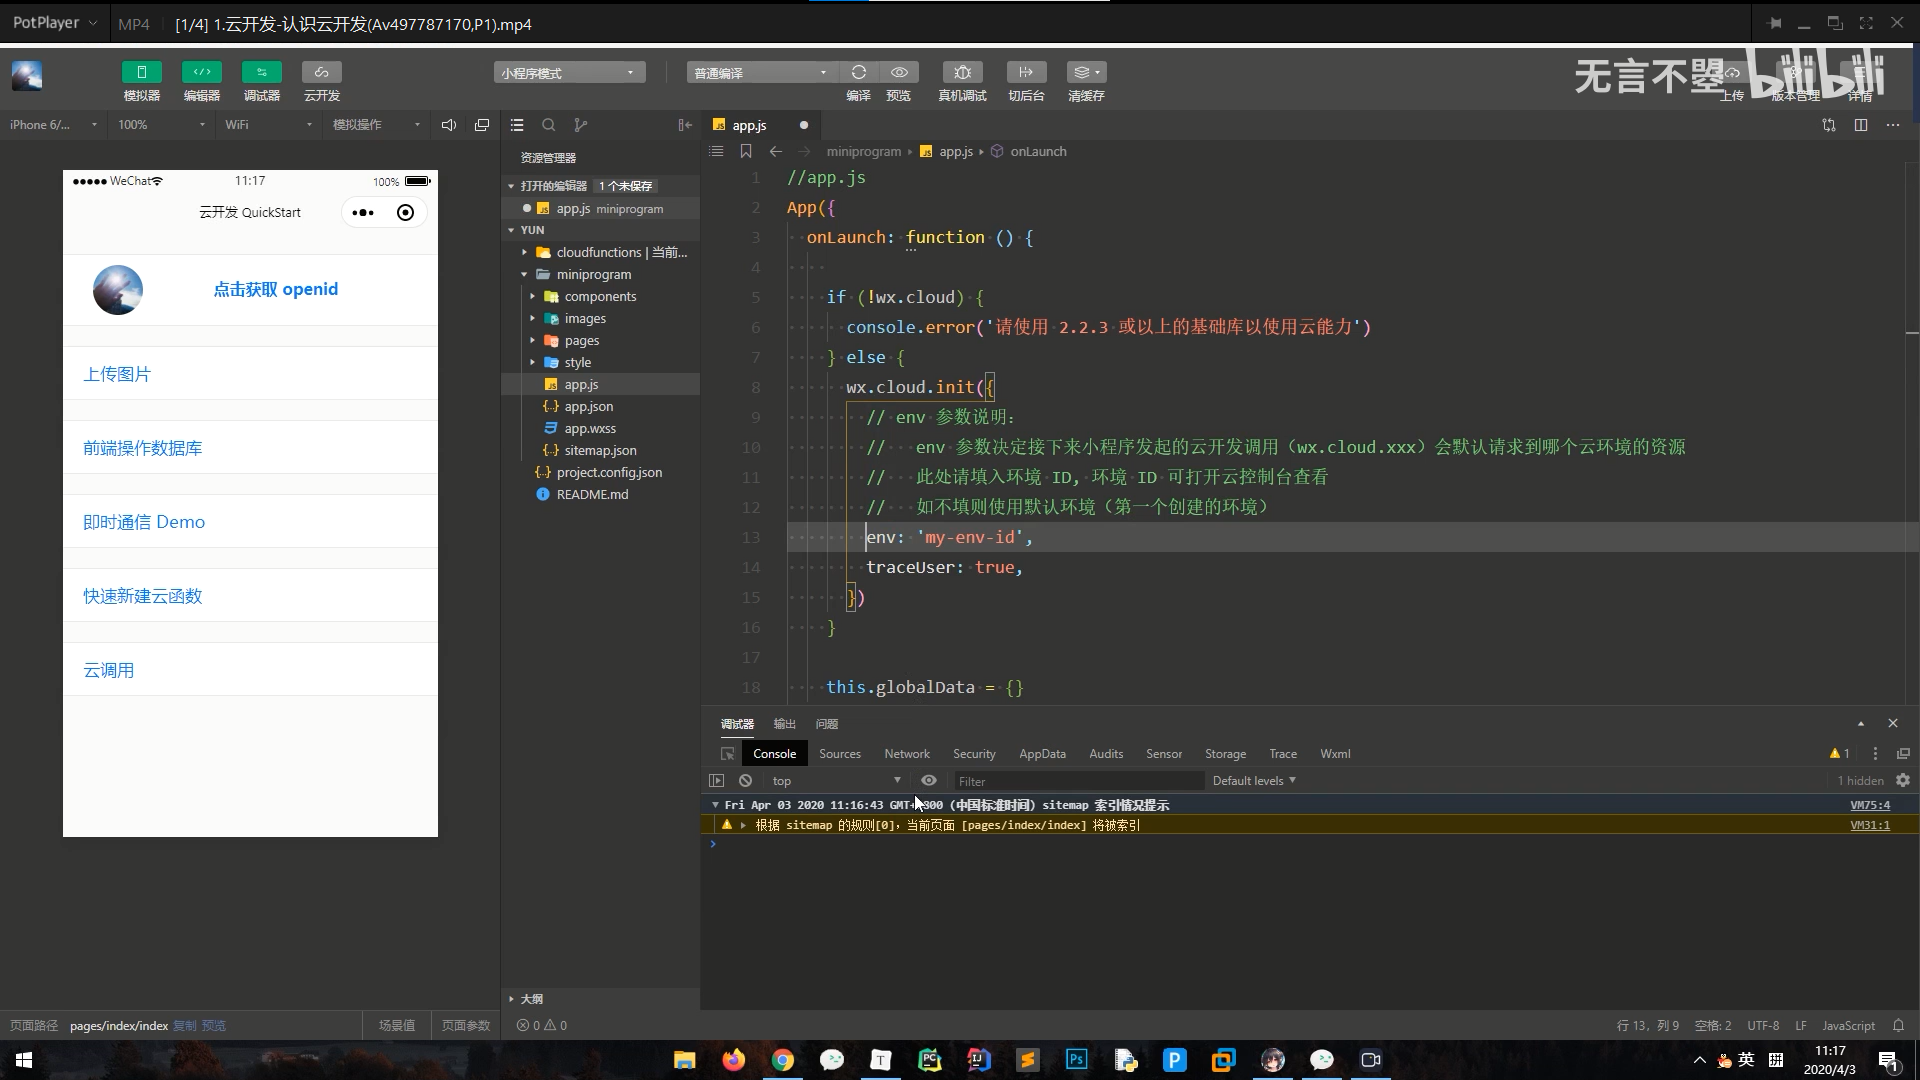Open the Wxml devtools tab
Image resolution: width=1920 pixels, height=1080 pixels.
tap(1335, 754)
